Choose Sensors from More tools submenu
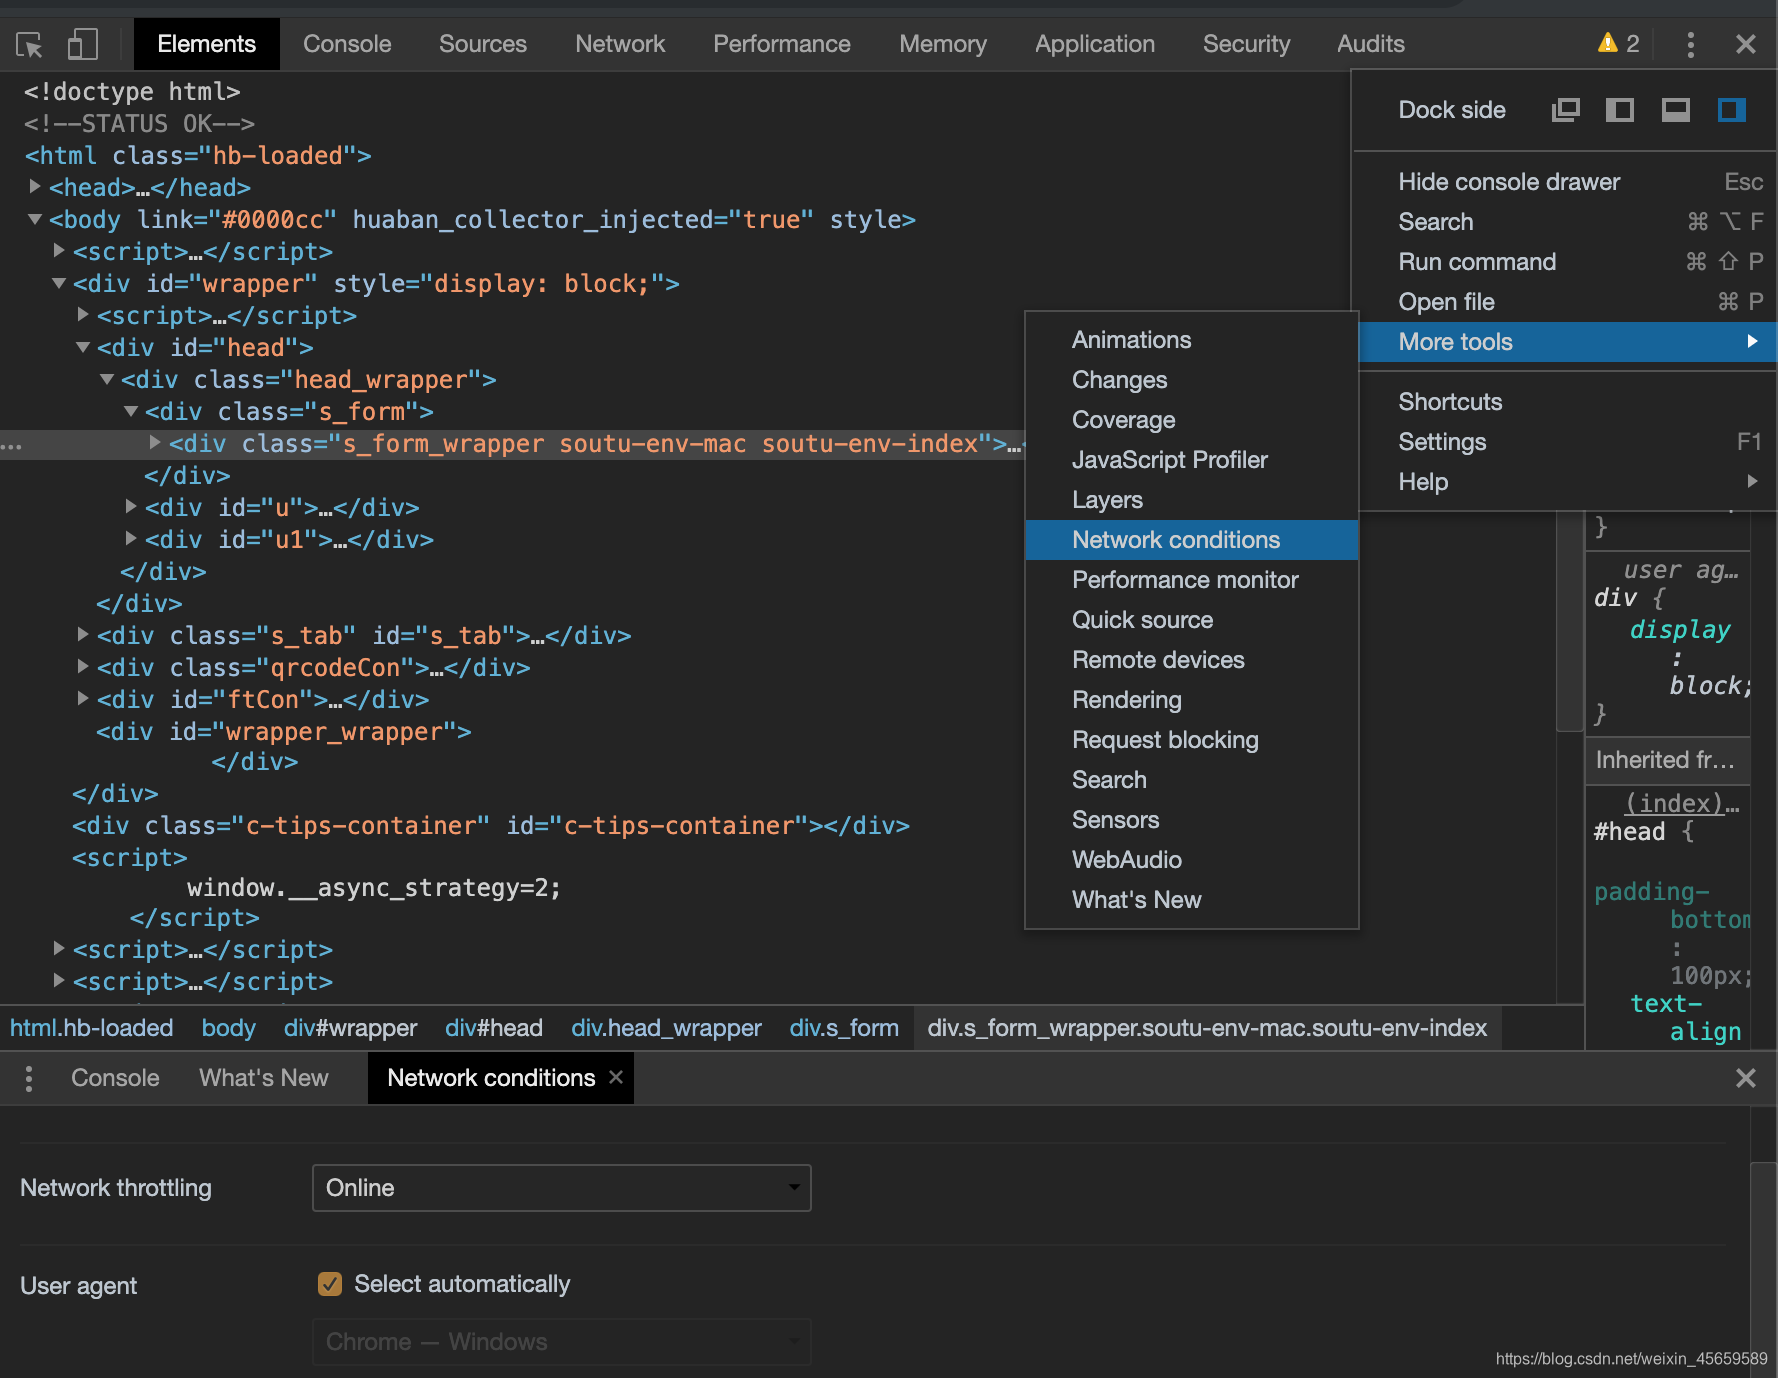1778x1378 pixels. point(1192,820)
